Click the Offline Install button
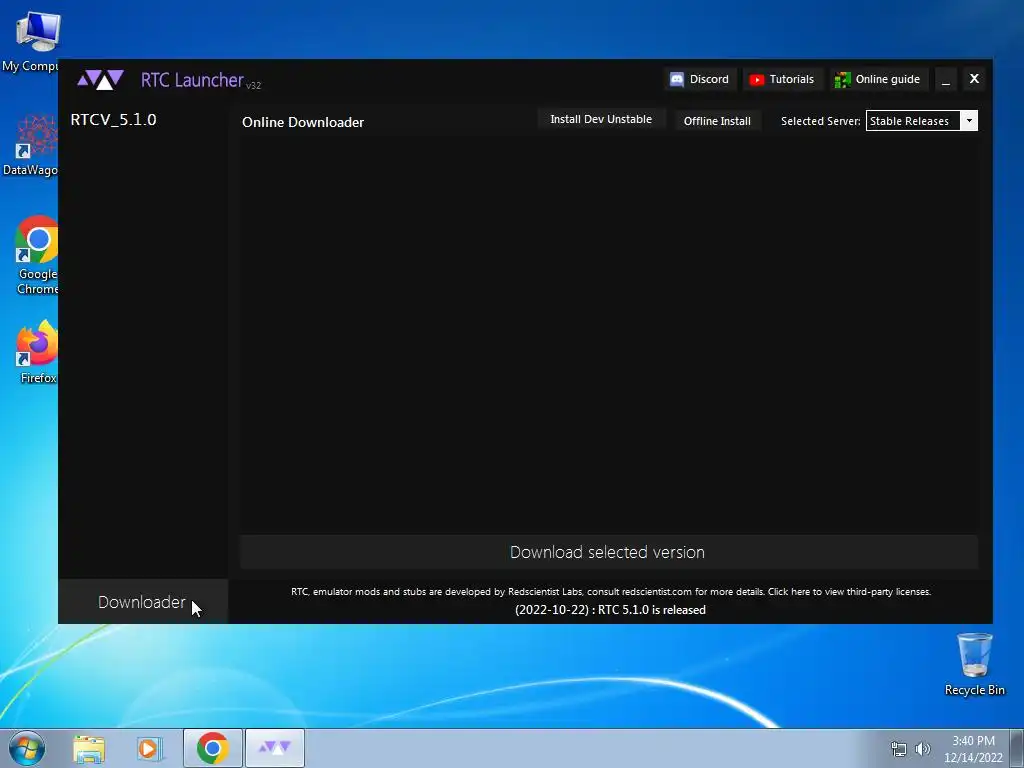1024x768 pixels. 717,121
